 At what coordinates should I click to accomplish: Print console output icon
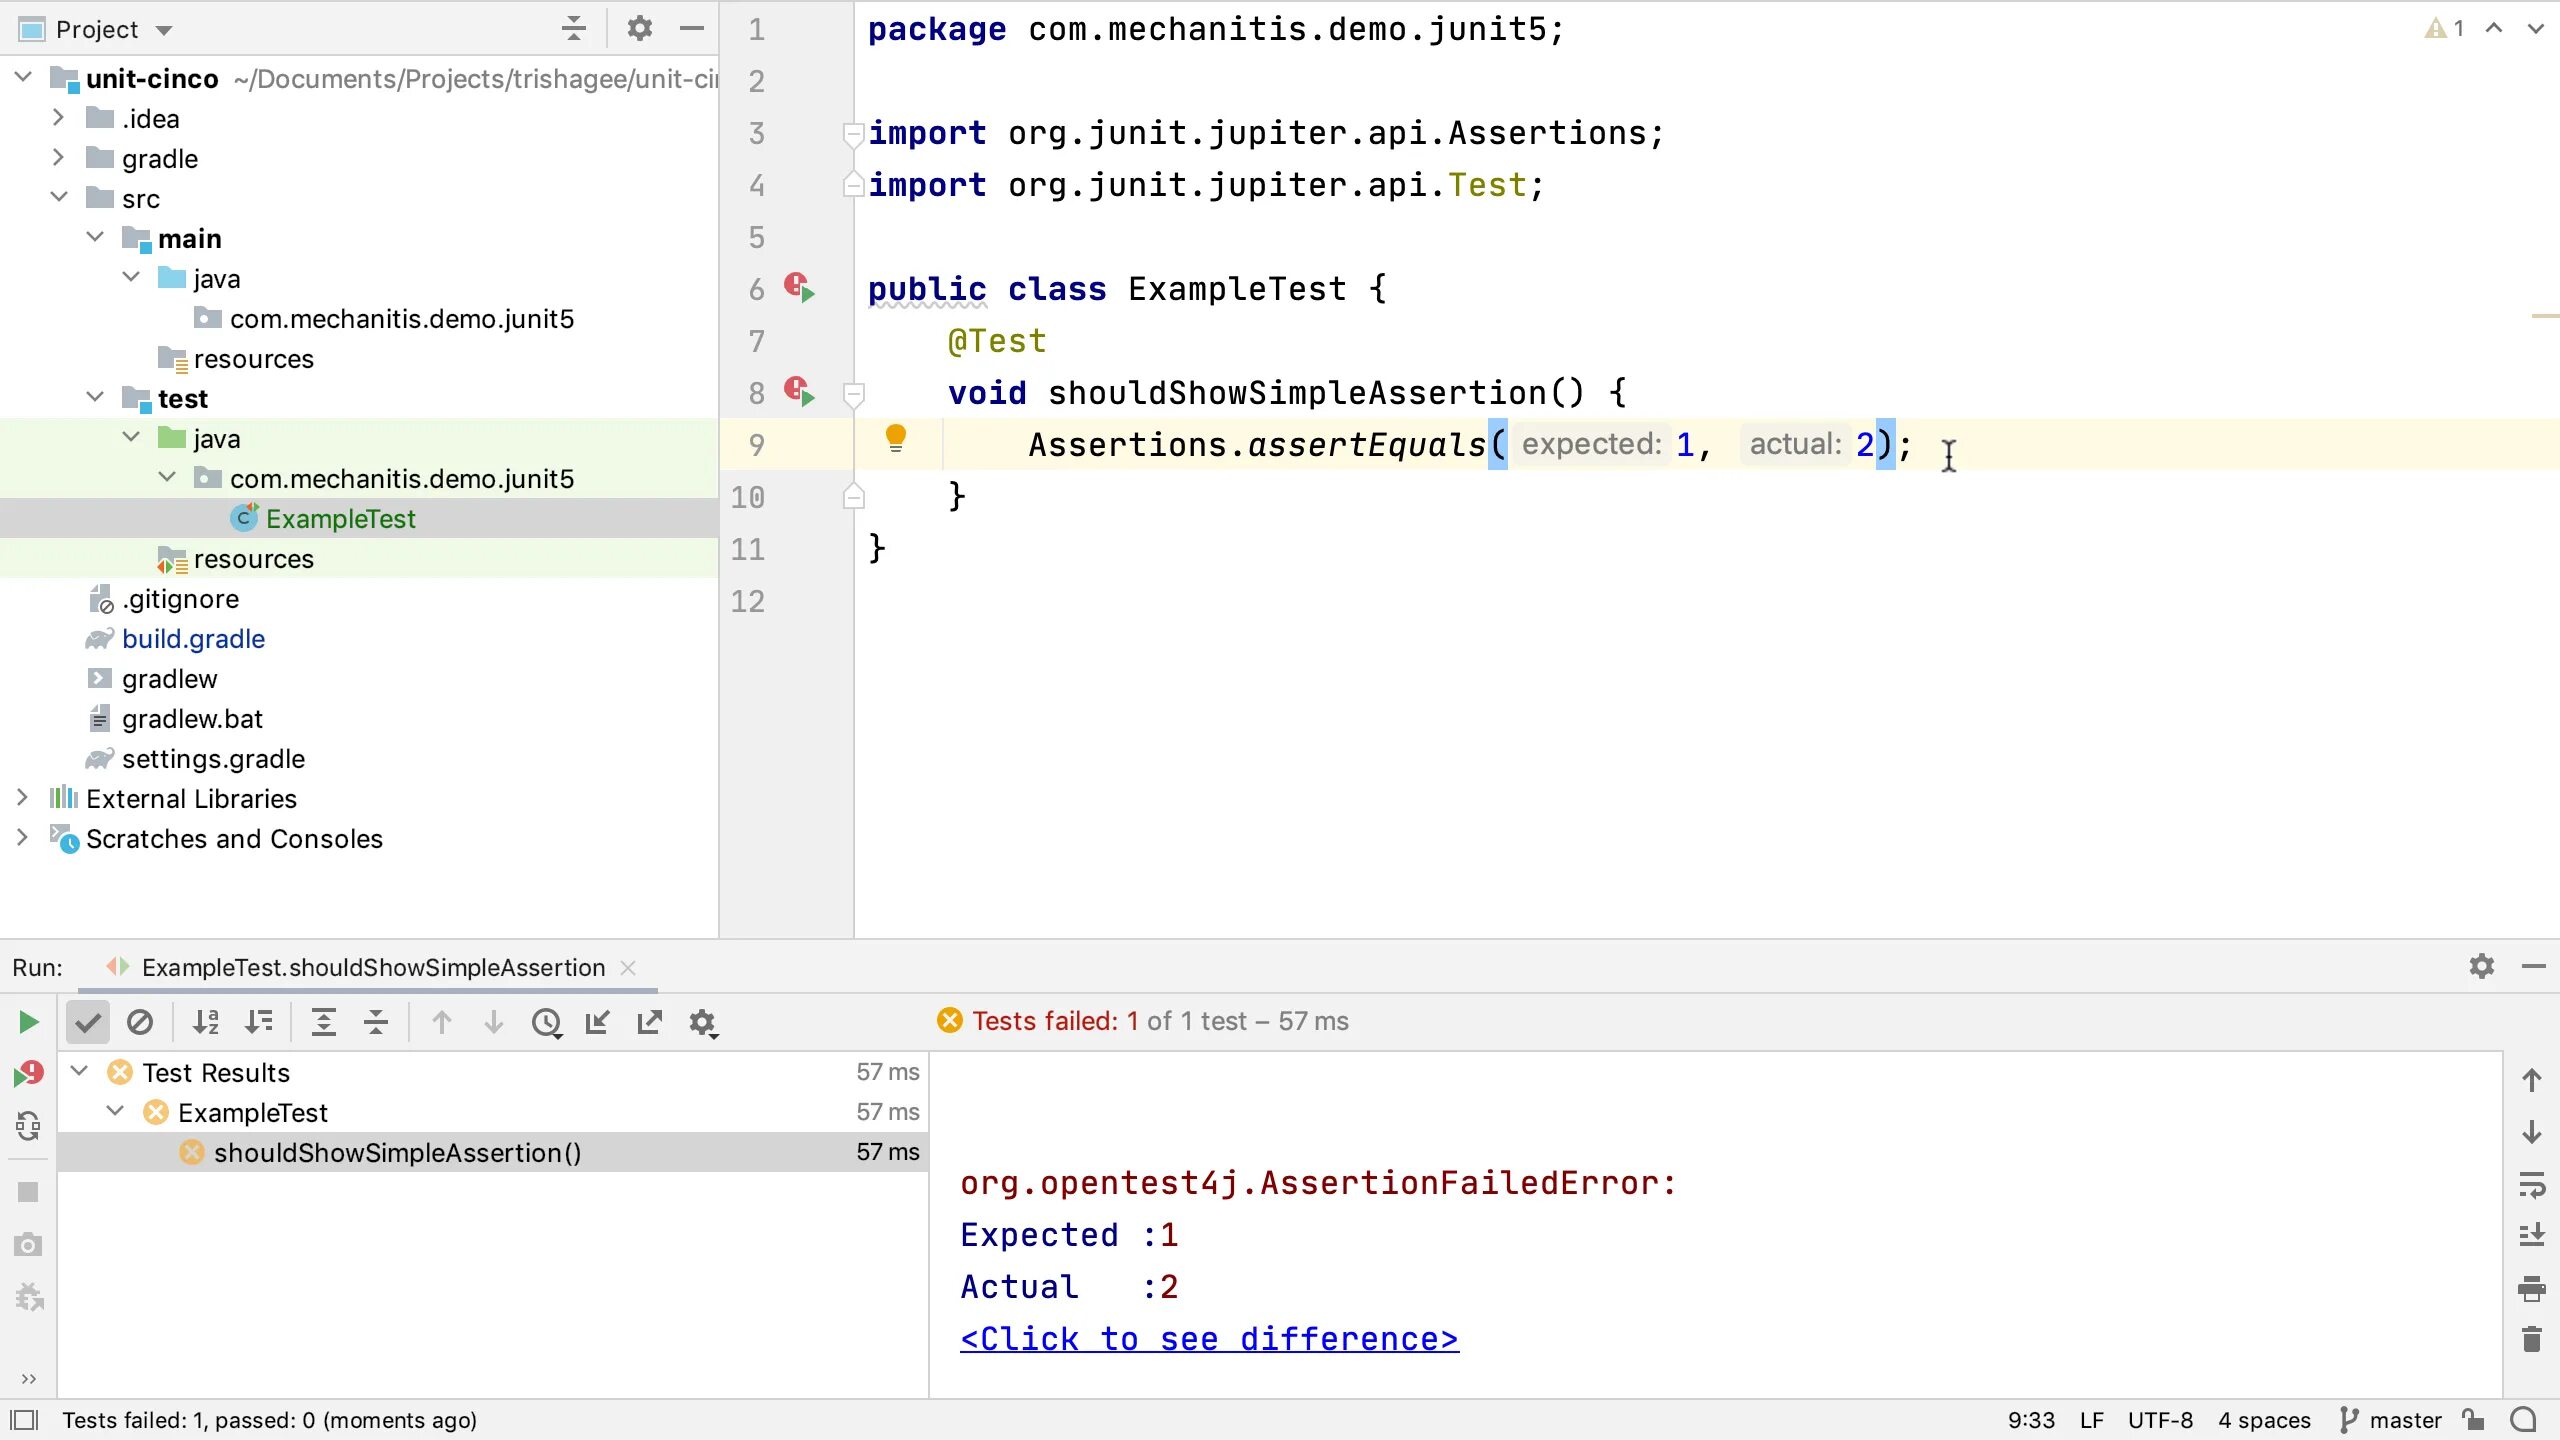tap(2532, 1288)
